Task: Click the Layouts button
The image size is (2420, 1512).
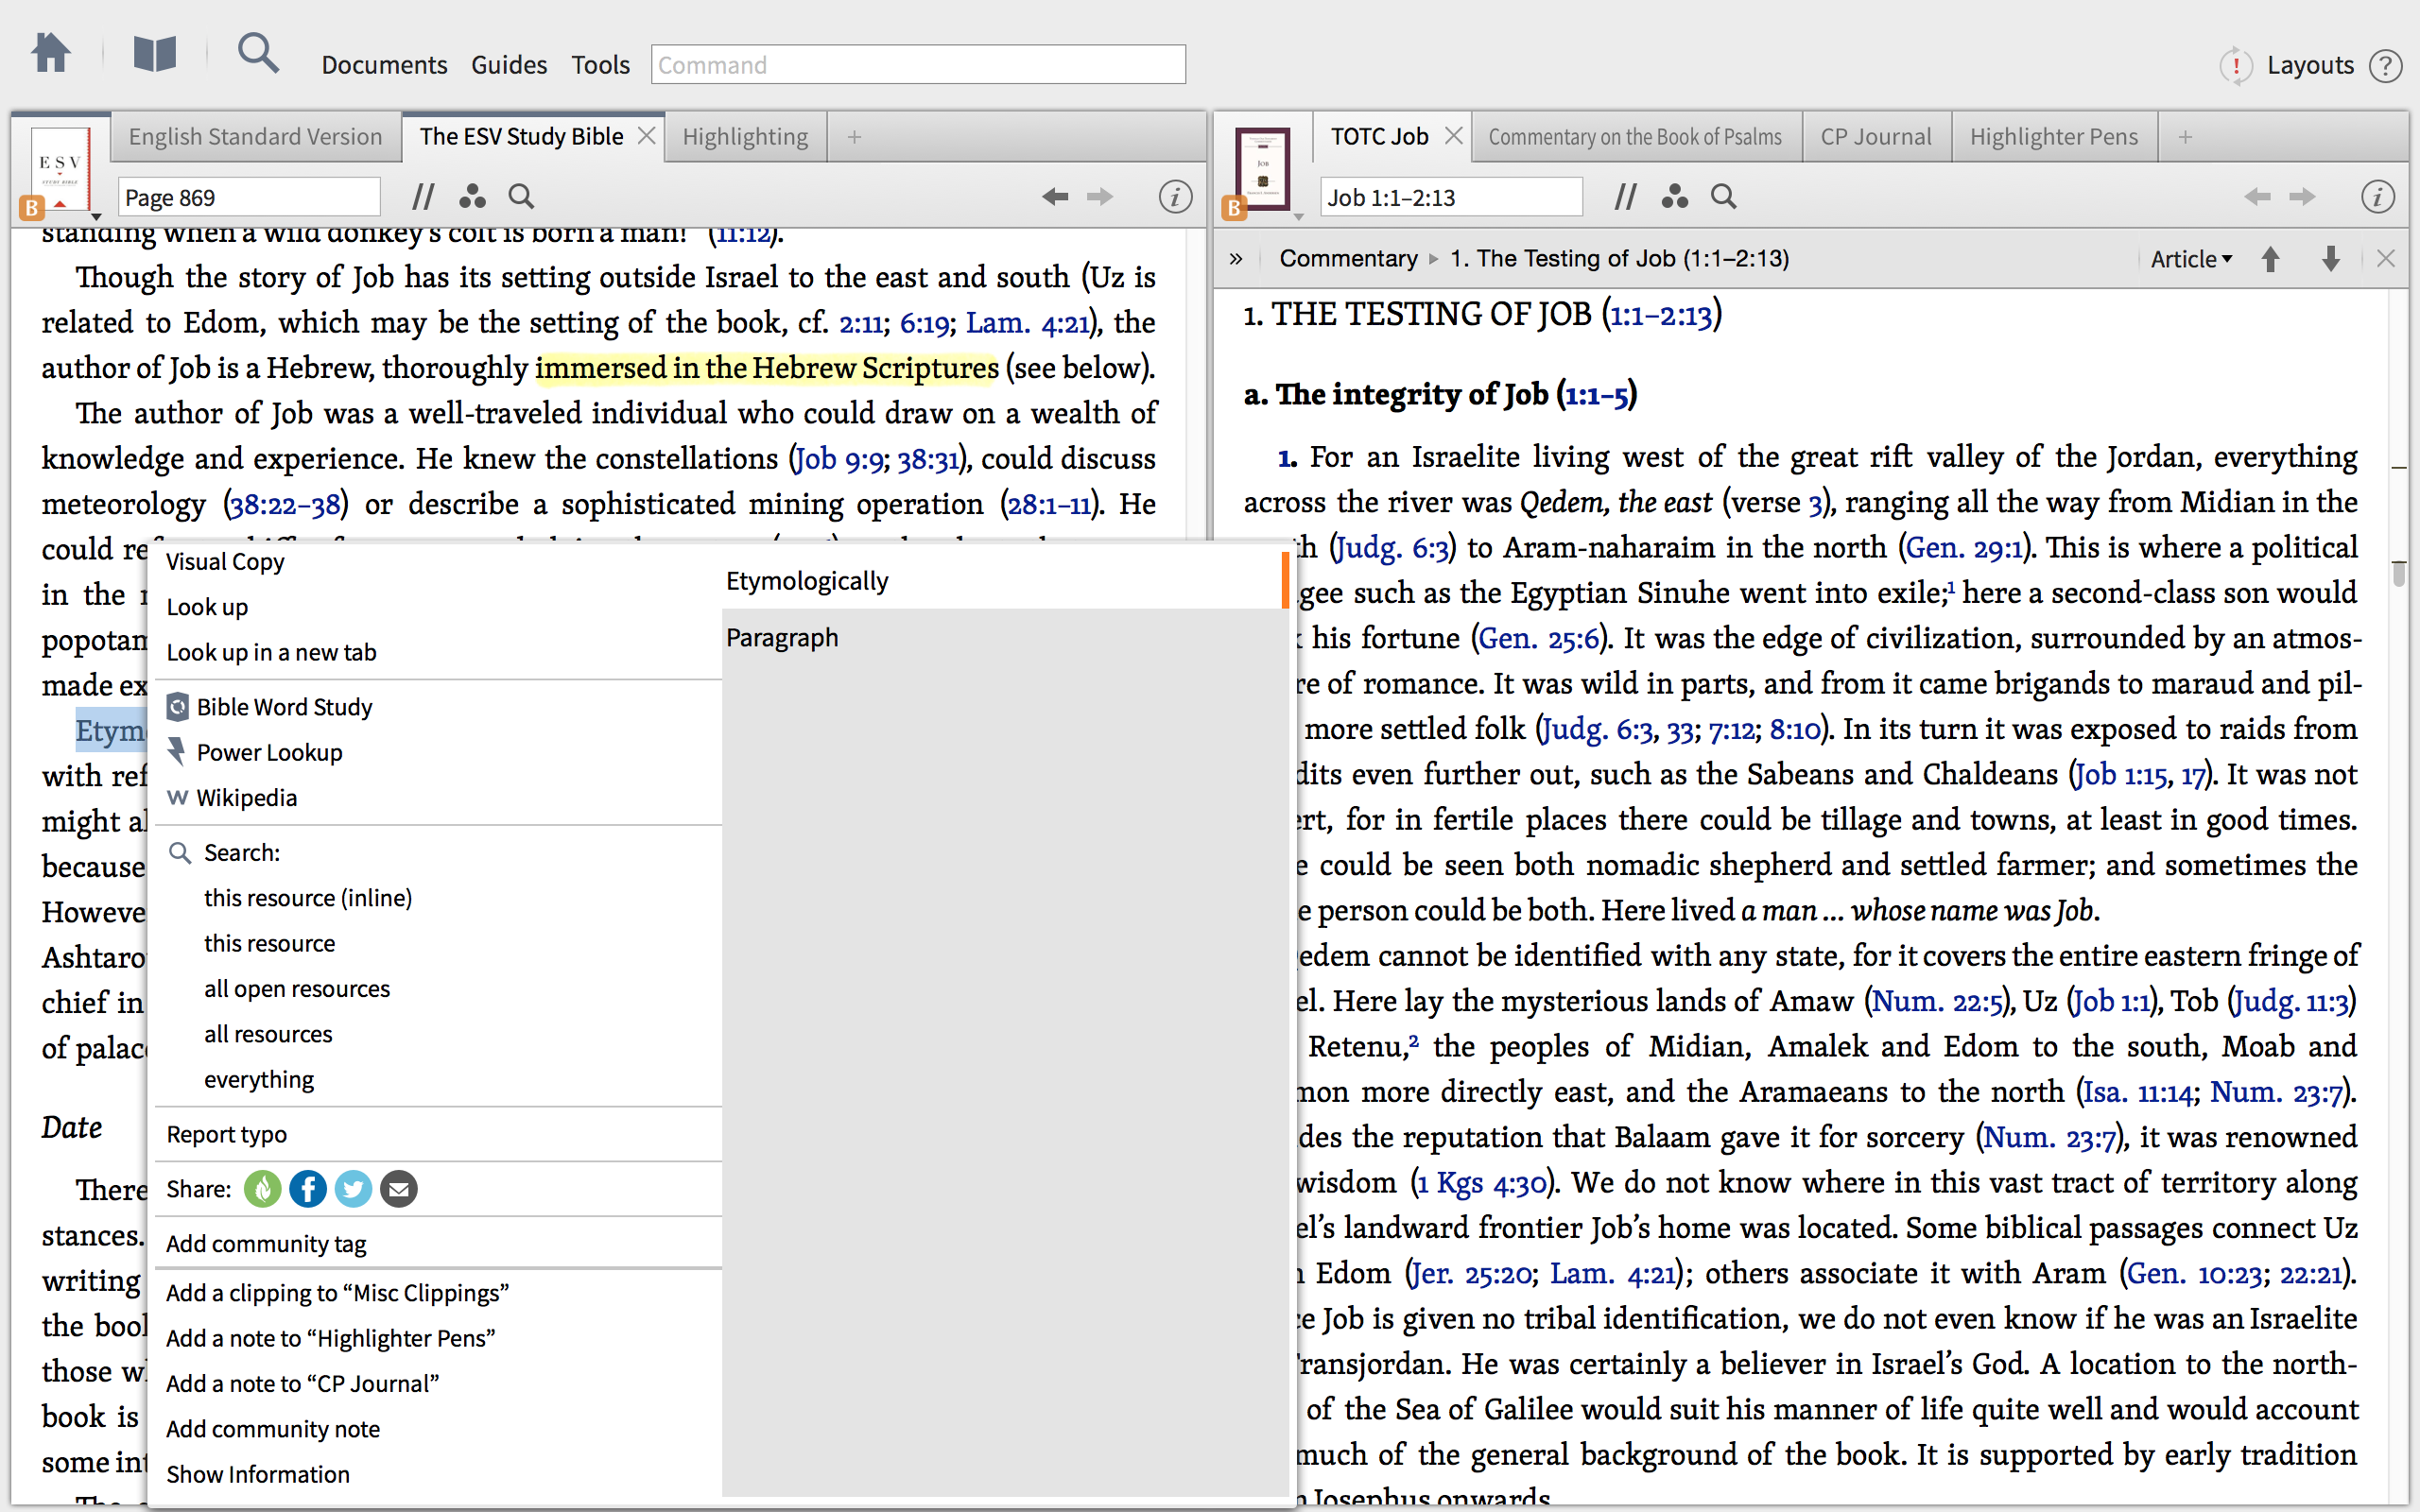Action: tap(2309, 65)
